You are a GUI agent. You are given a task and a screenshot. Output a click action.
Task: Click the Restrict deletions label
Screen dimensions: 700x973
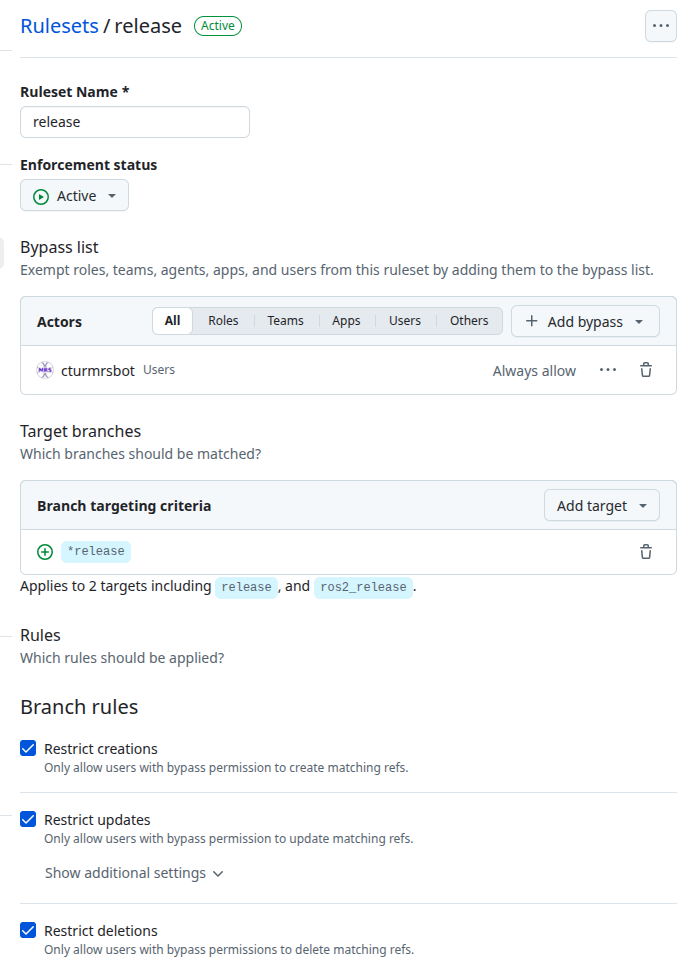pyautogui.click(x=101, y=931)
